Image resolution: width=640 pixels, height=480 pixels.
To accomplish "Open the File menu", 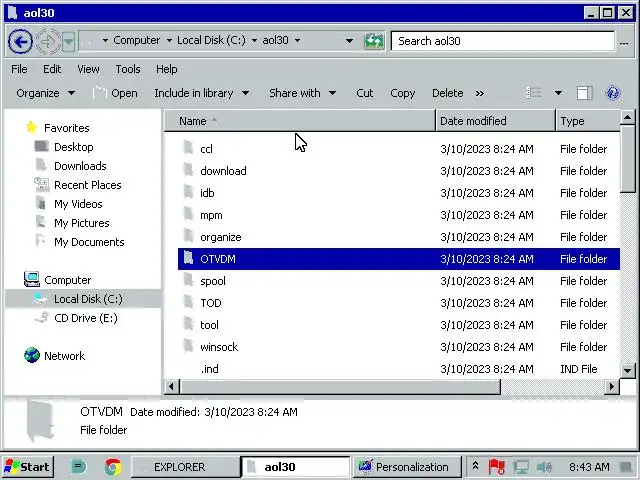I will pyautogui.click(x=19, y=69).
